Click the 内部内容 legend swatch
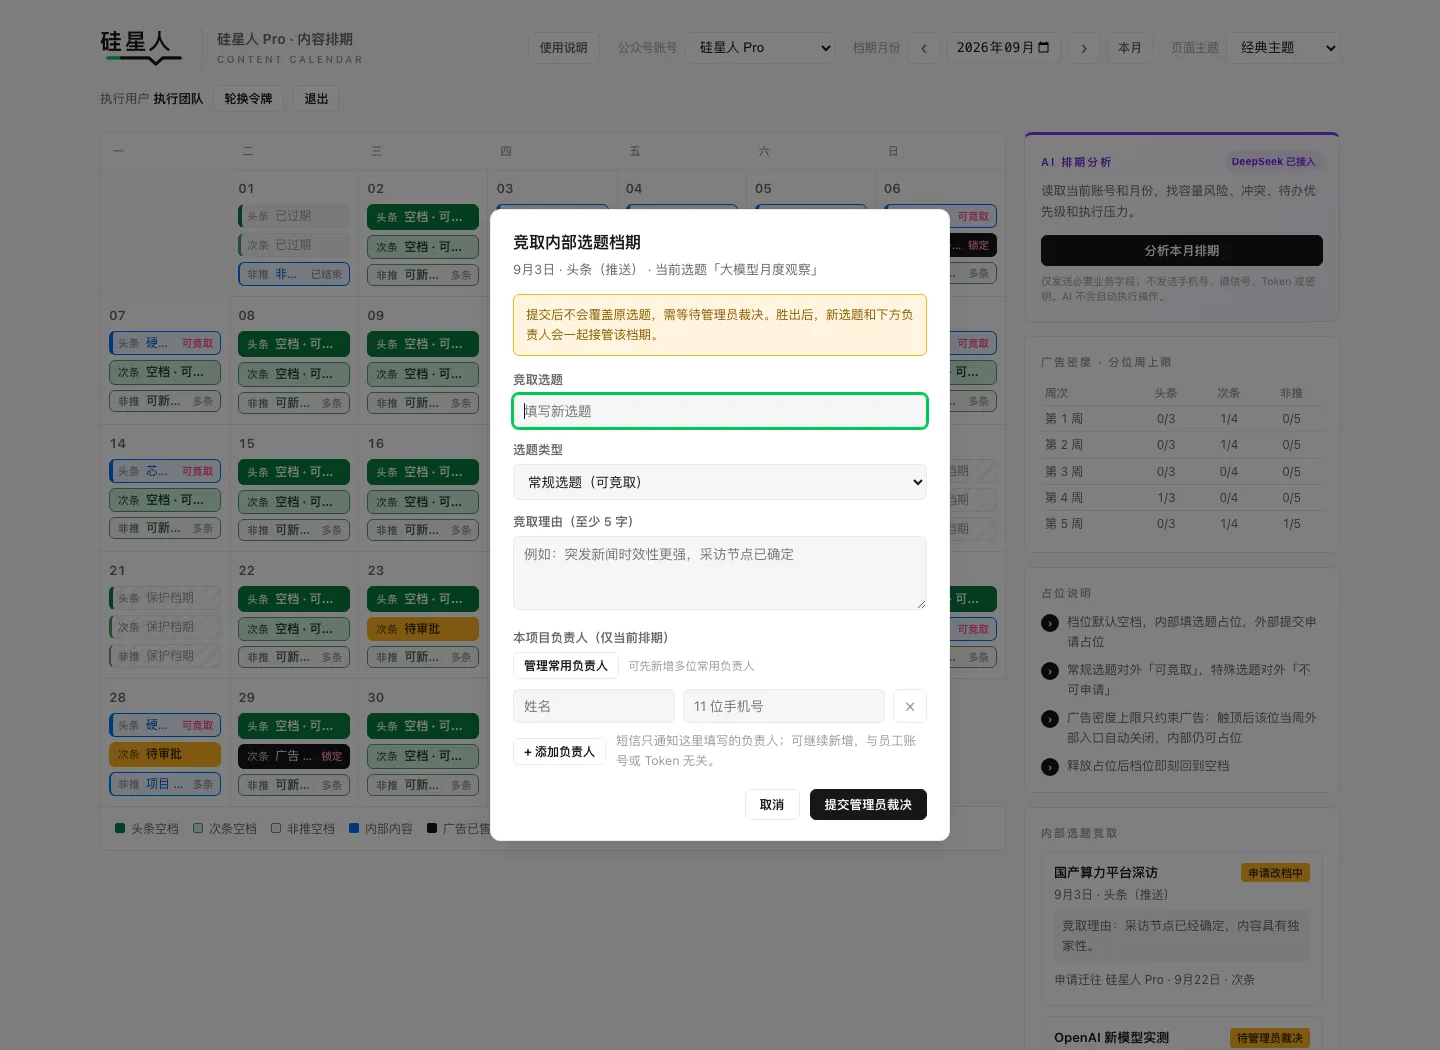Screen dimensions: 1440x1050 [354, 828]
